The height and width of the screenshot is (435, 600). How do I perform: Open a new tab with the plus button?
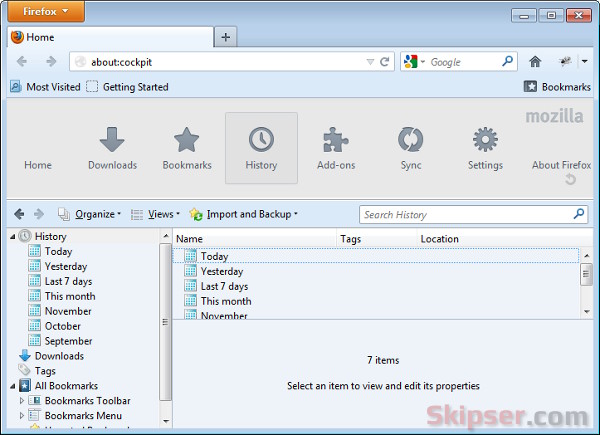pos(226,37)
